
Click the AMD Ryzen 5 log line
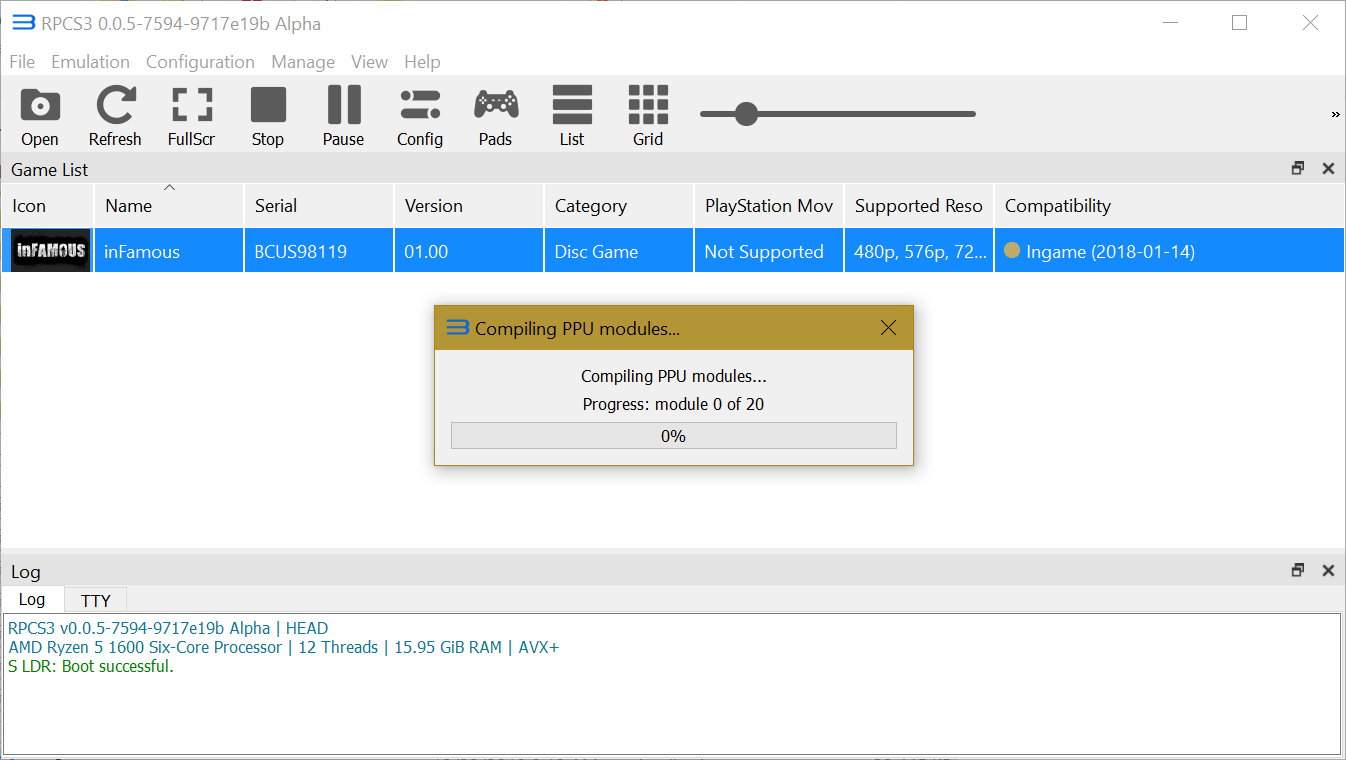[284, 647]
